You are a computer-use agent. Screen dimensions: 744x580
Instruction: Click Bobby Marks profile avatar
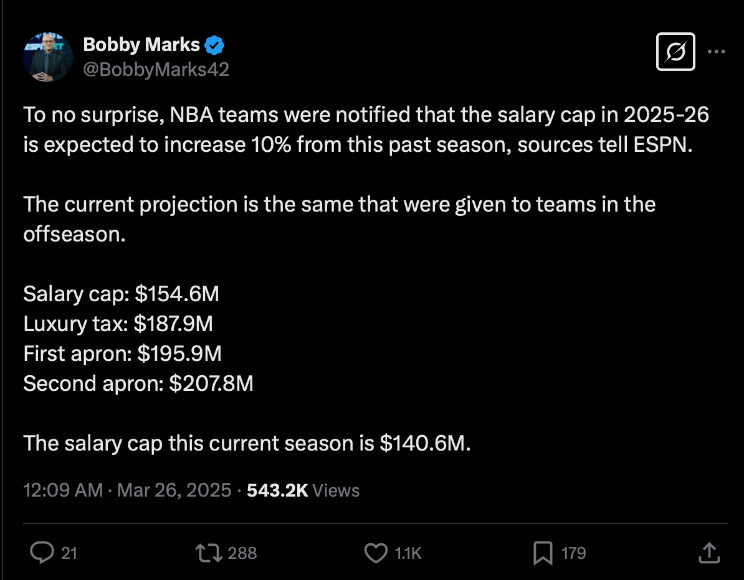(x=47, y=56)
